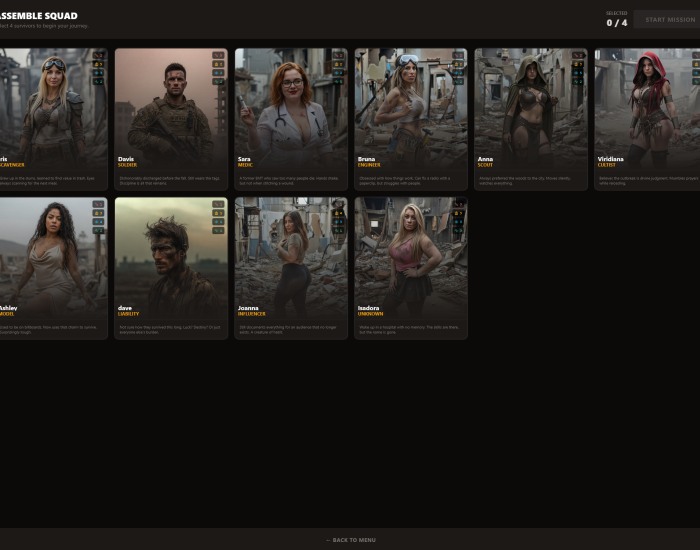Click dave's green stat badge
Viewport: 700px width, 550px height.
[x=218, y=230]
